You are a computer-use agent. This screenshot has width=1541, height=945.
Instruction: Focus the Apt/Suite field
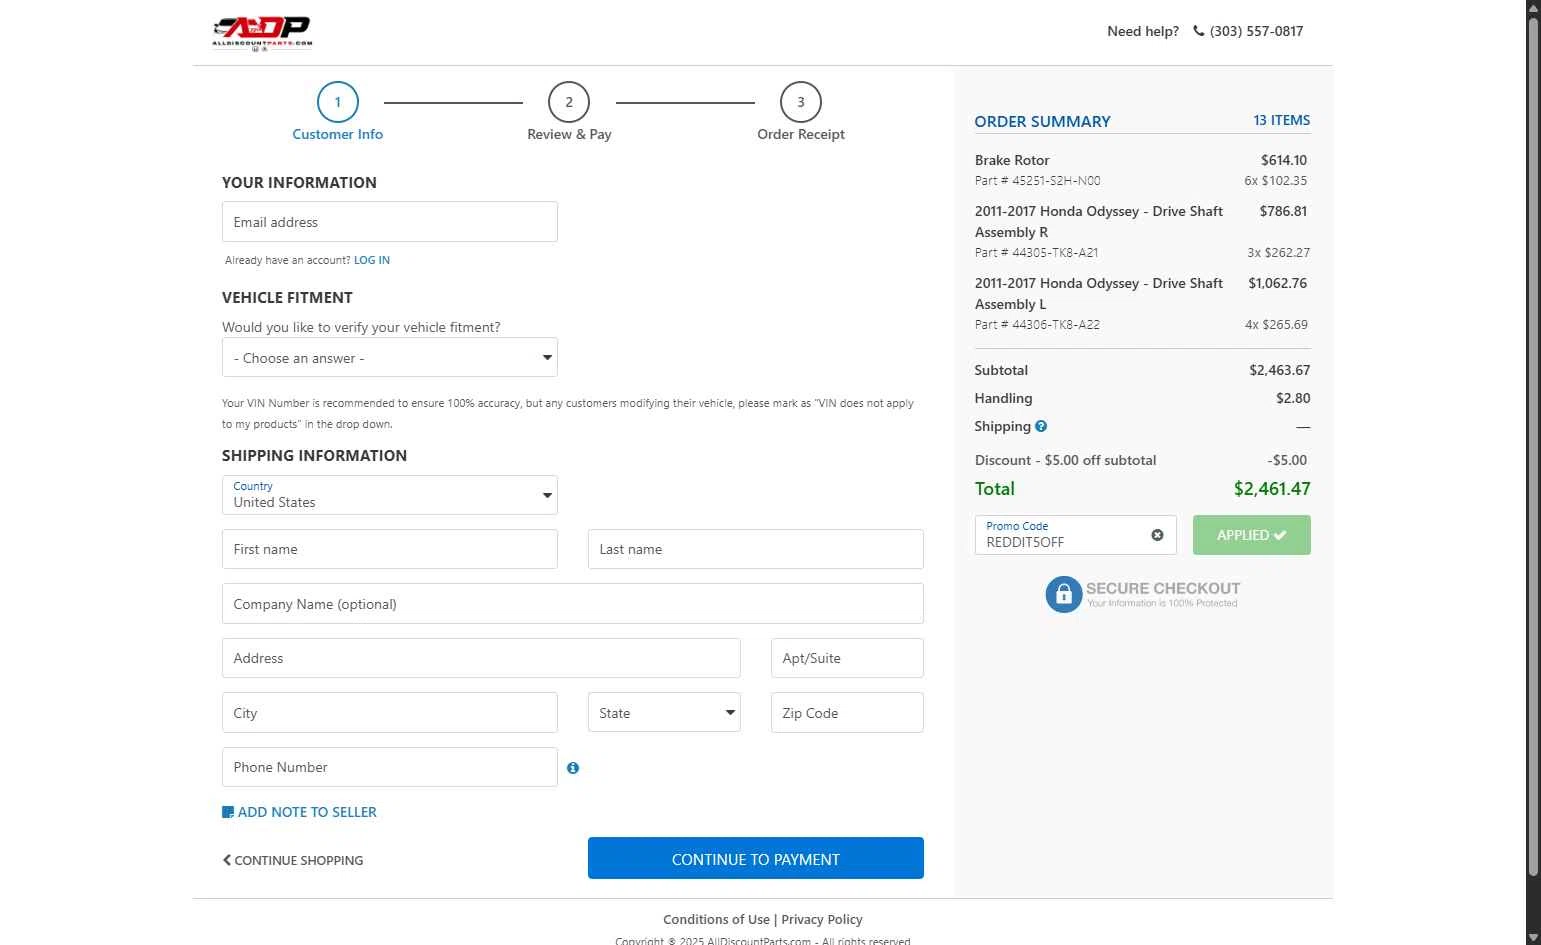[x=847, y=658]
